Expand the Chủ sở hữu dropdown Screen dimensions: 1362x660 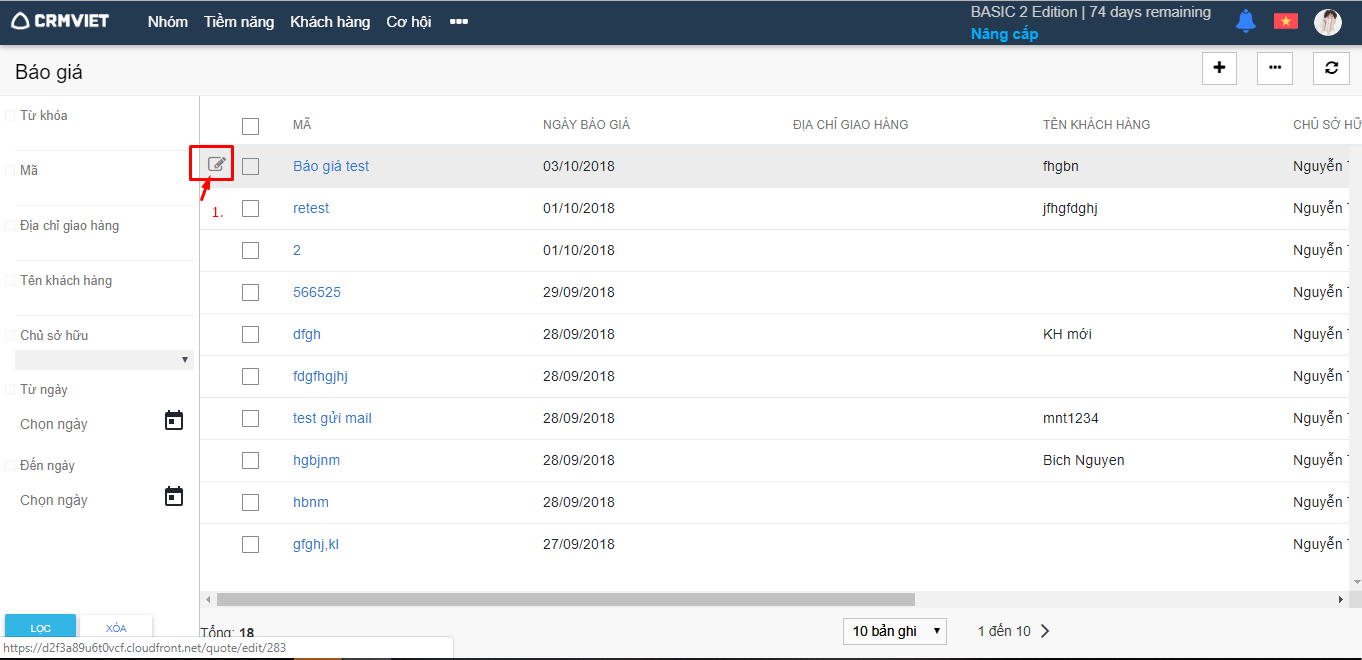[104, 360]
